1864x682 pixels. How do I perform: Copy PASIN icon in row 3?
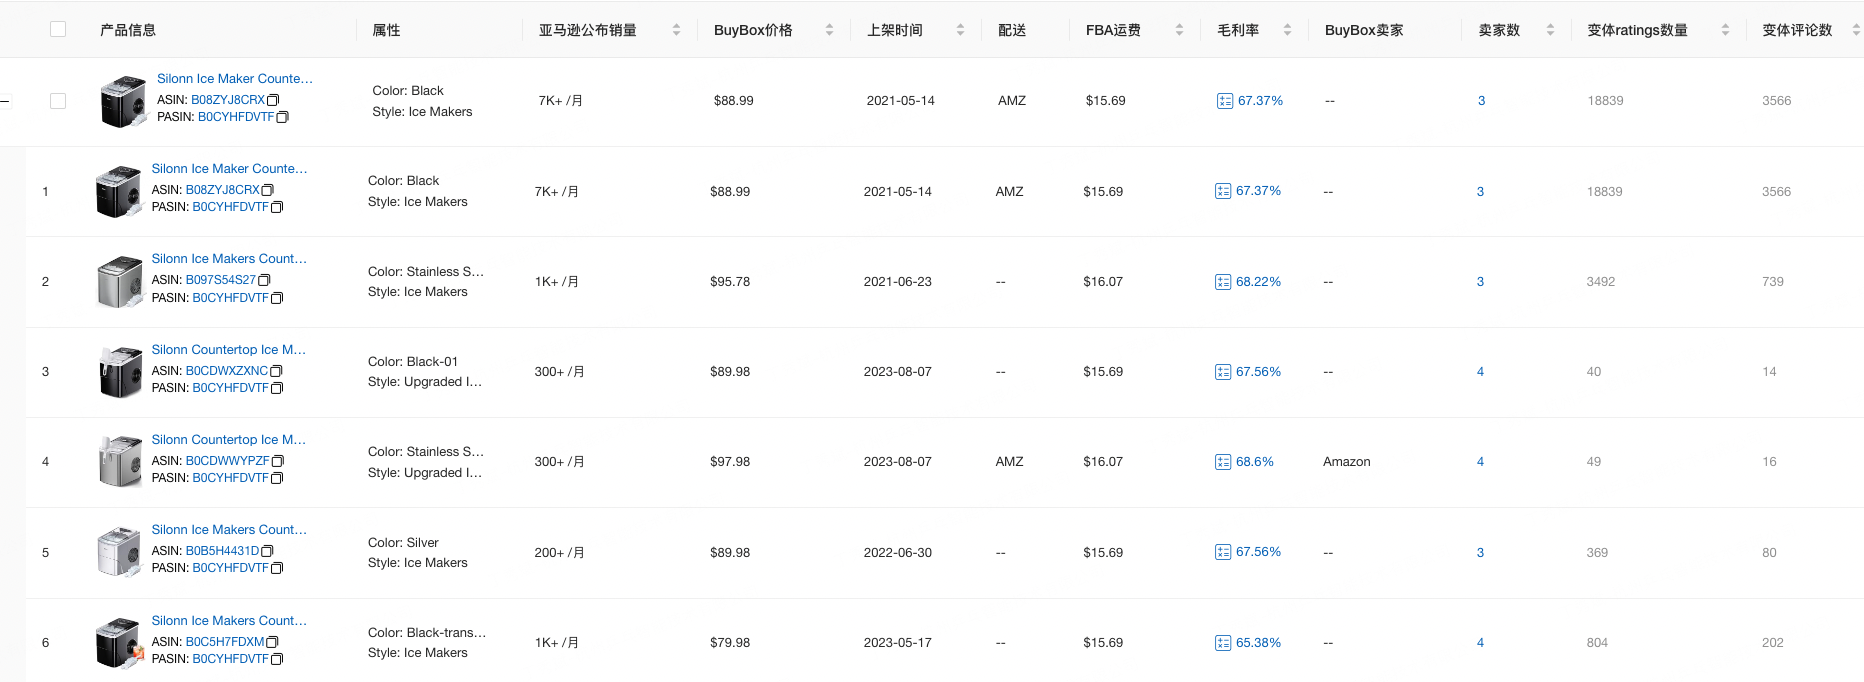[x=277, y=388]
